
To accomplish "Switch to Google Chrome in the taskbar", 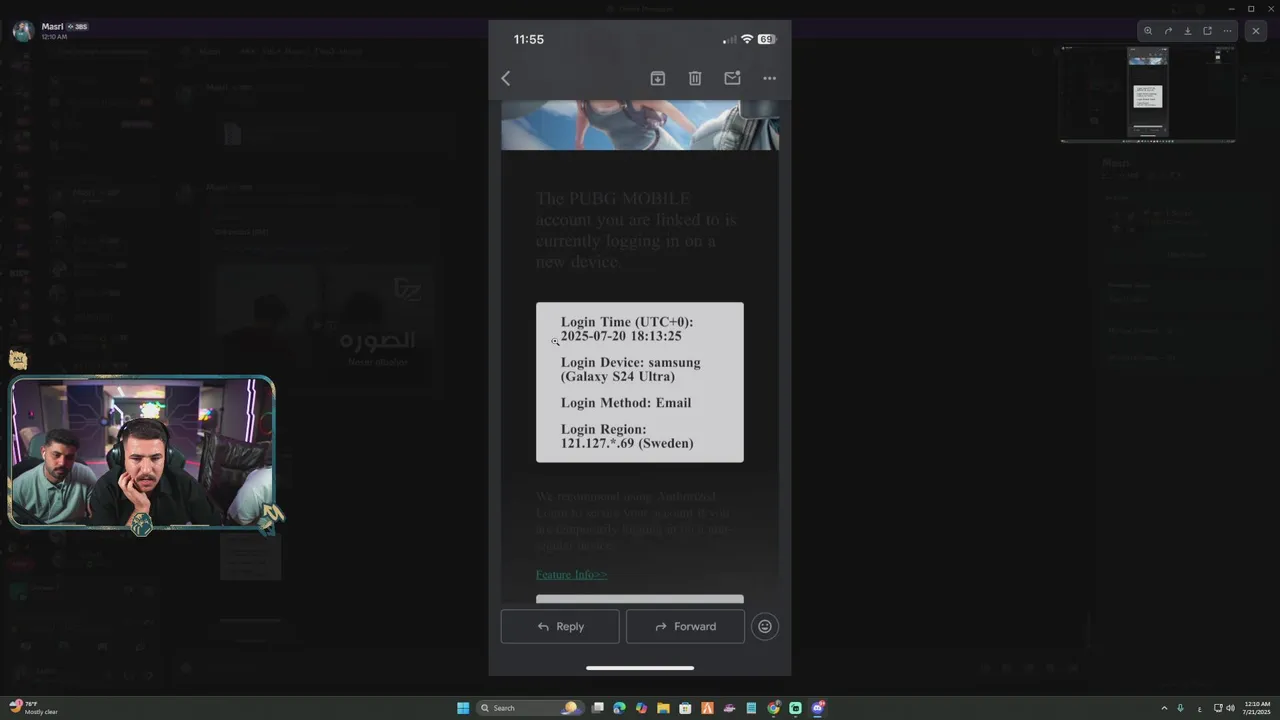I will point(773,708).
